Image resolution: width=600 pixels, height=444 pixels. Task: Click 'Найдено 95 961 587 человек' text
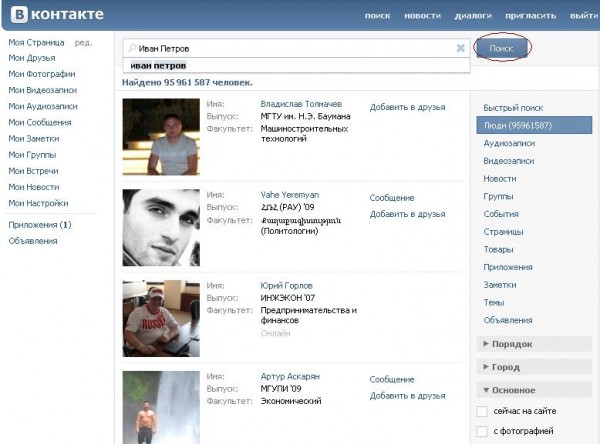click(187, 82)
